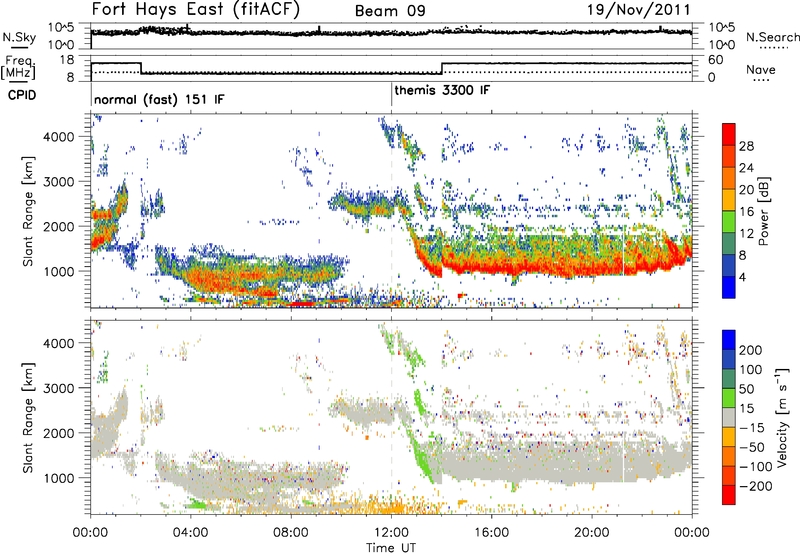Click the 'Time UT' axis title
Screen dimensions: 800x554
(x=391, y=548)
